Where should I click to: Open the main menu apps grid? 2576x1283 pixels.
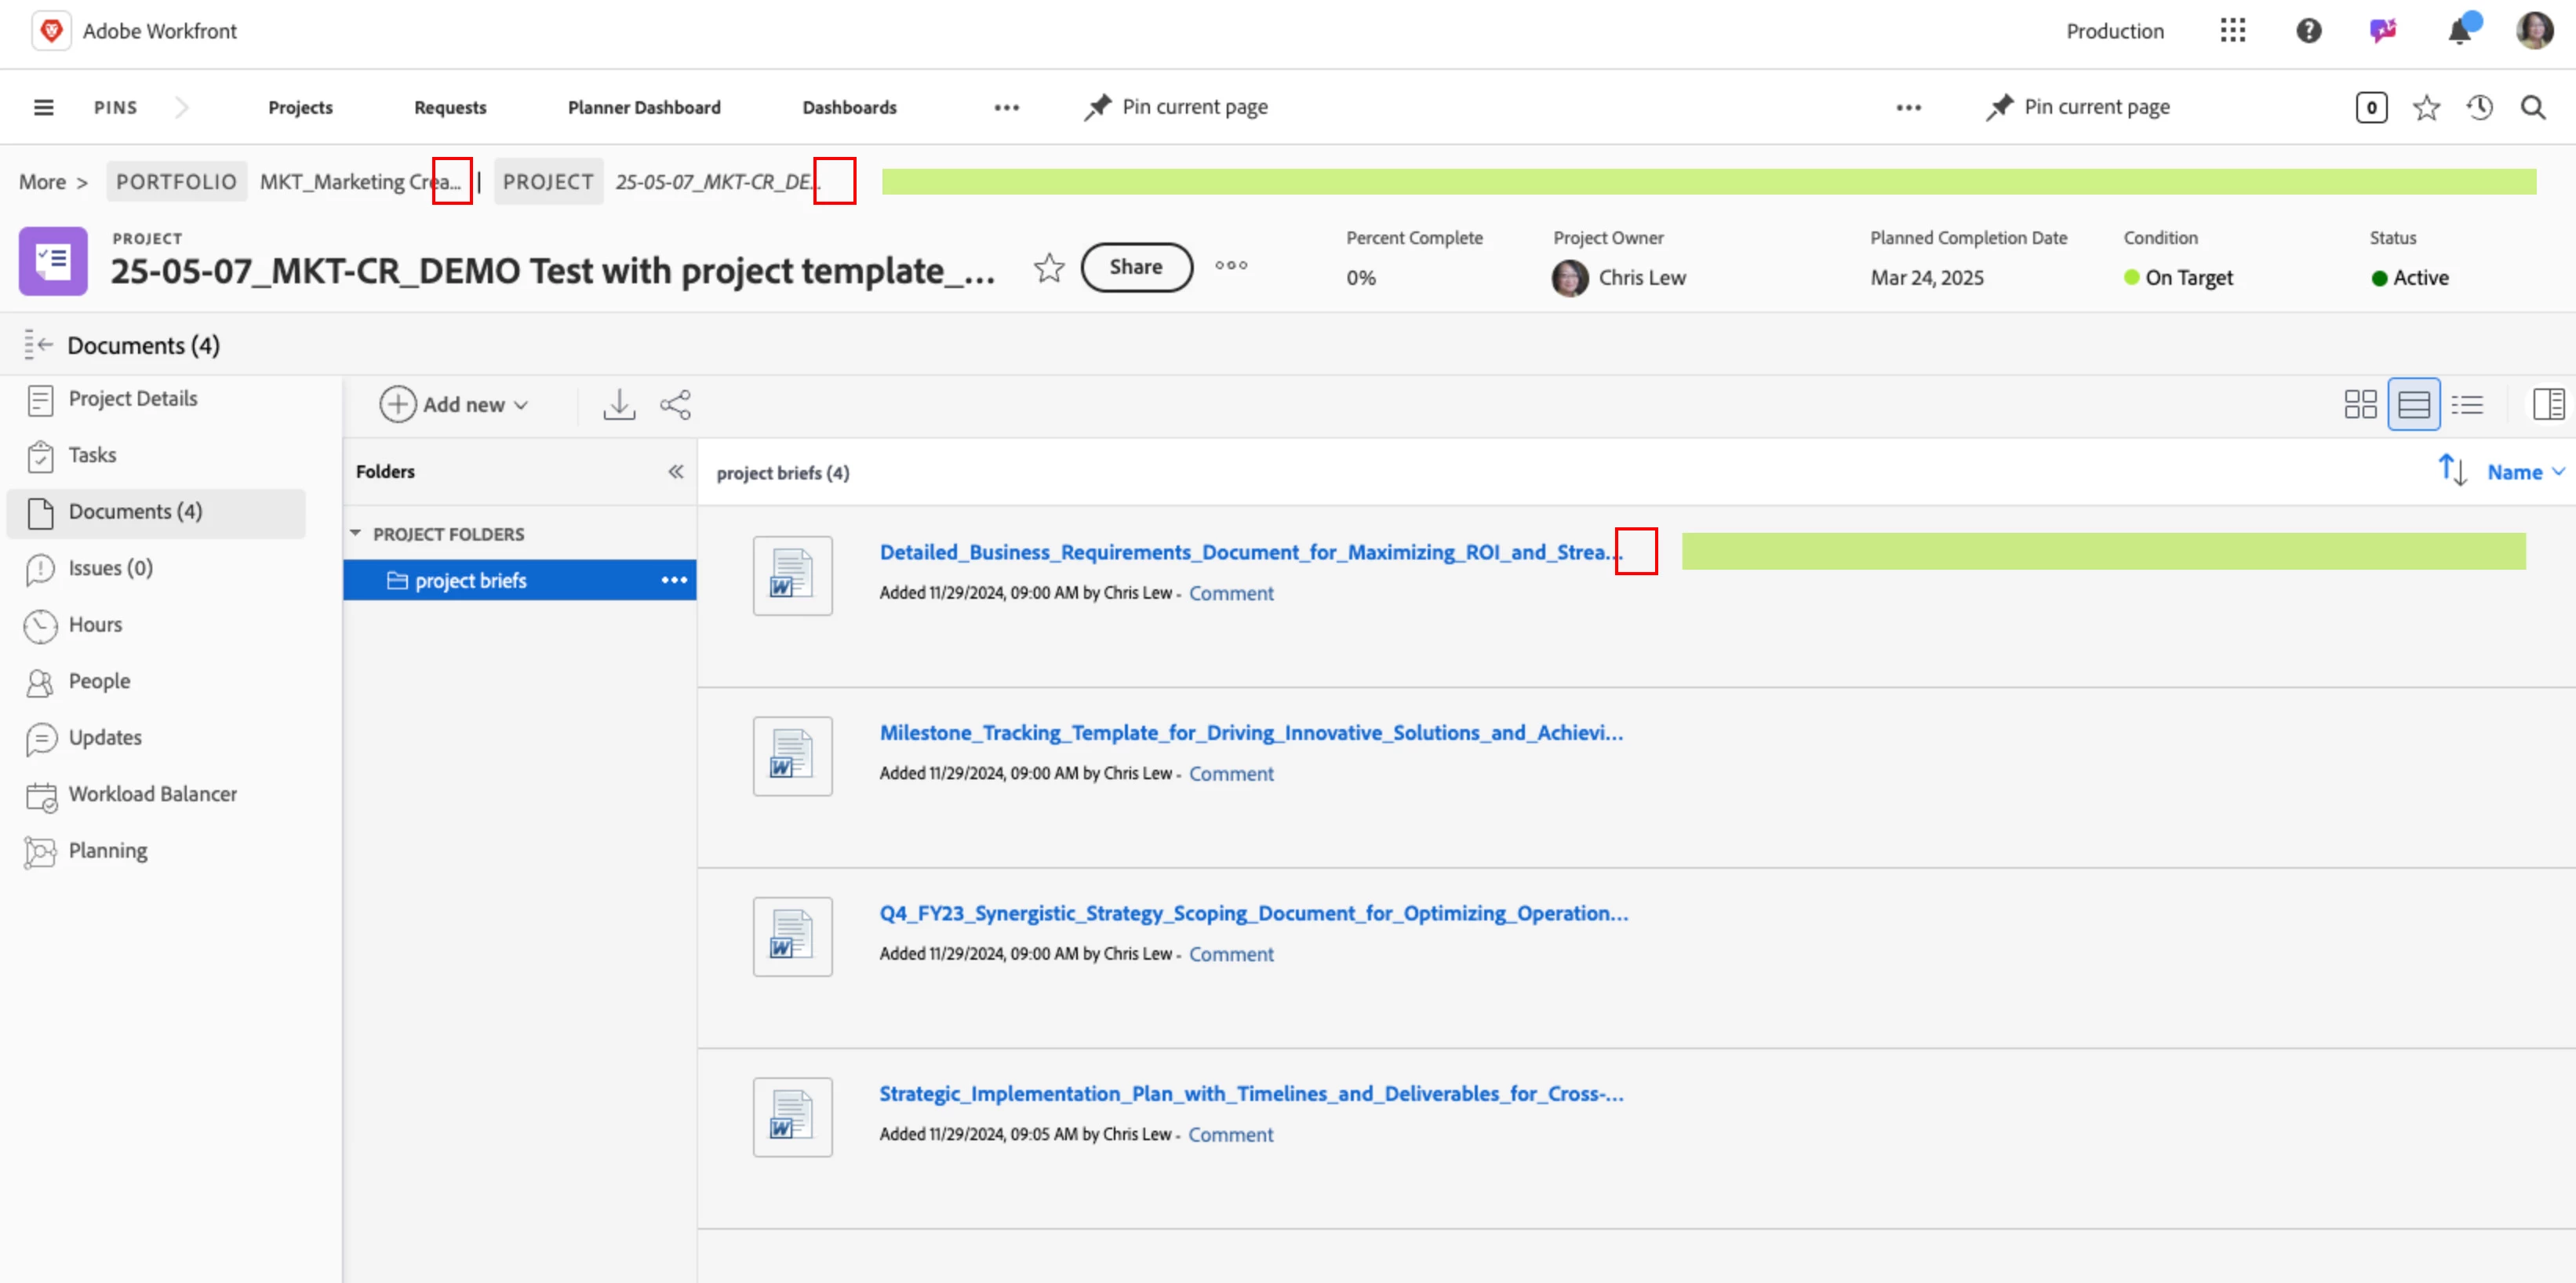tap(2232, 31)
